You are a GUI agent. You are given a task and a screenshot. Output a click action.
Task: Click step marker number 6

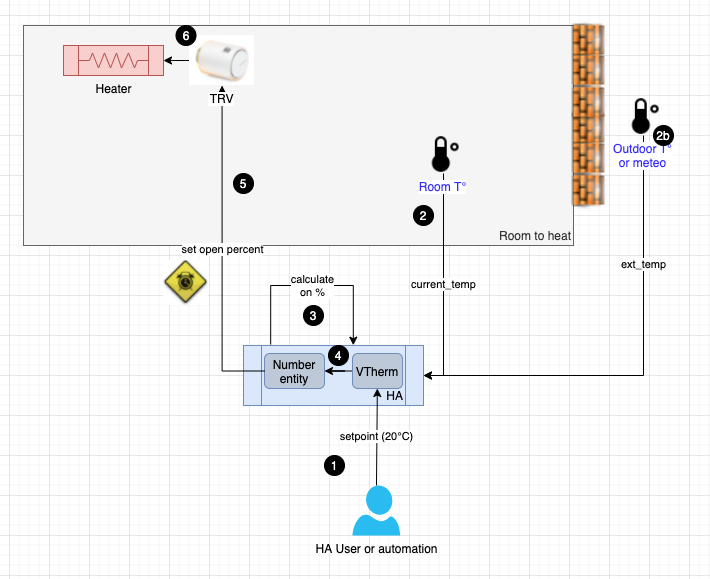pyautogui.click(x=185, y=36)
